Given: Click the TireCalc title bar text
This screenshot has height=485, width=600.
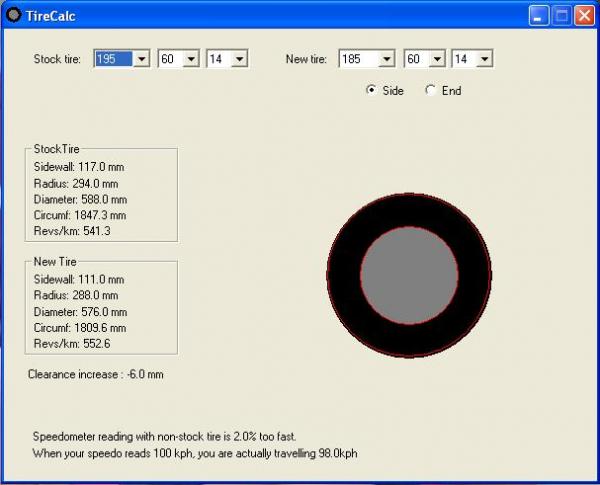Looking at the screenshot, I should 52,15.
